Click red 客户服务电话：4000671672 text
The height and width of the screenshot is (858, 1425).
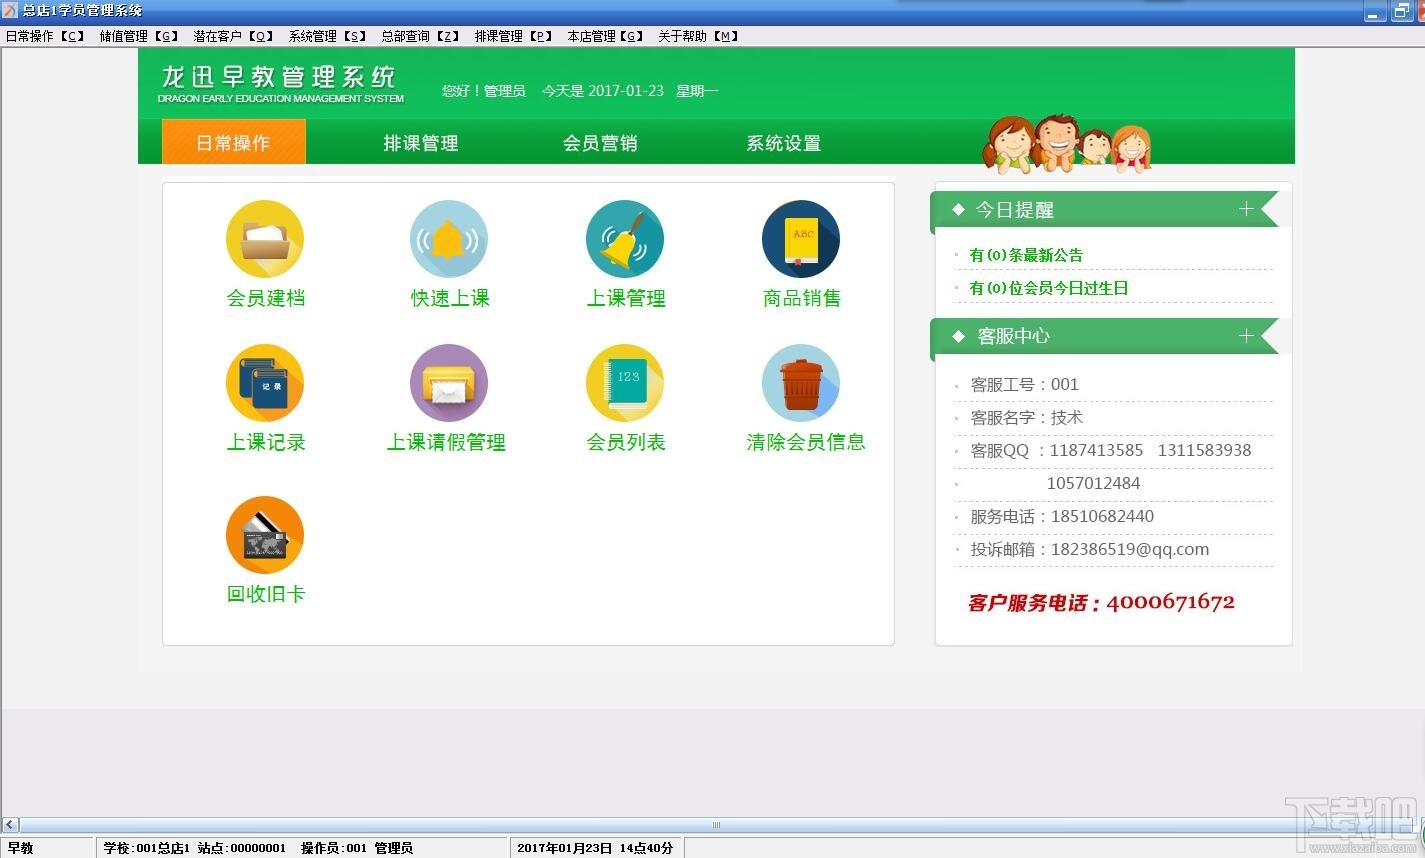click(x=1101, y=602)
